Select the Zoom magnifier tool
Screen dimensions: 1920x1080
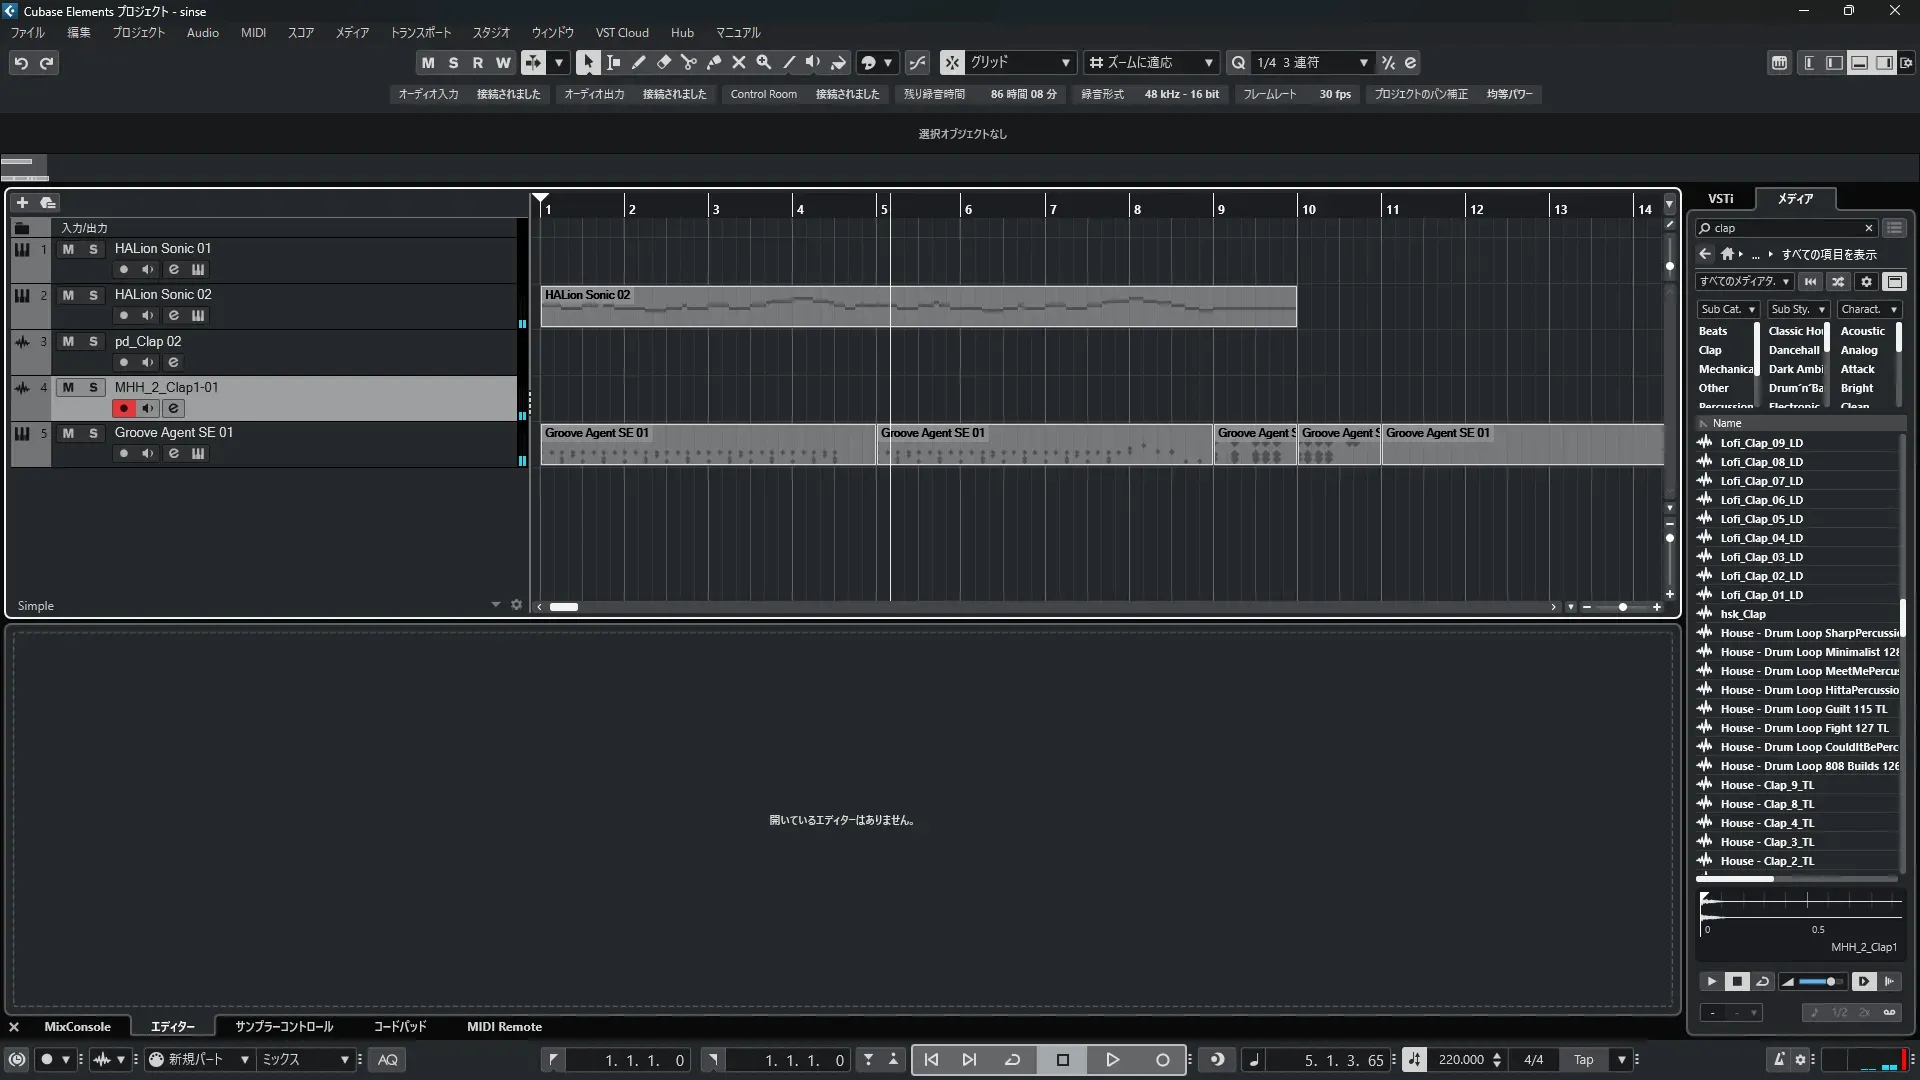pos(763,62)
